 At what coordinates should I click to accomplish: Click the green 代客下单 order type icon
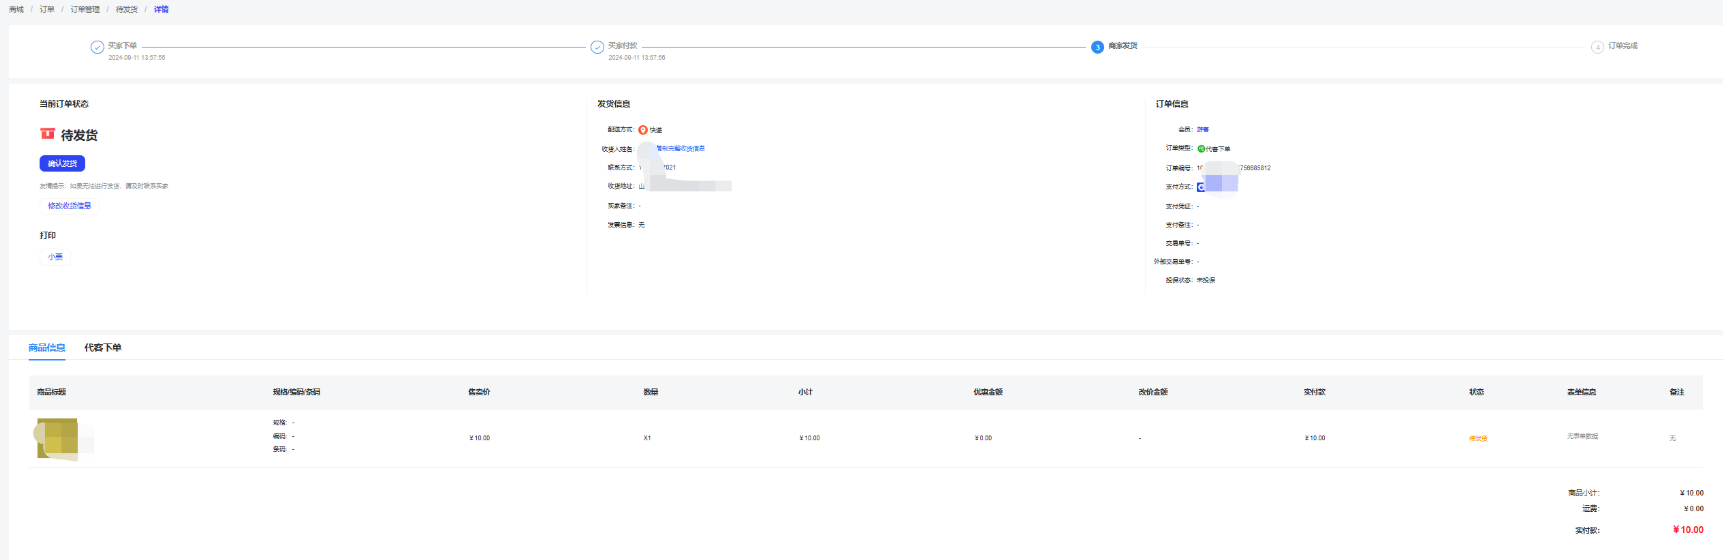(1201, 149)
